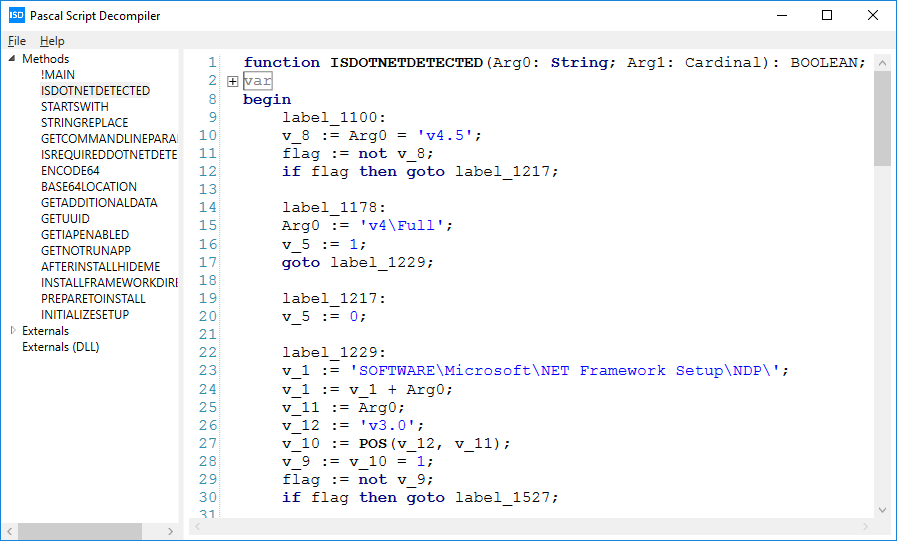
Task: Click 'v_5 := 1;' on line 16
Action: point(324,244)
